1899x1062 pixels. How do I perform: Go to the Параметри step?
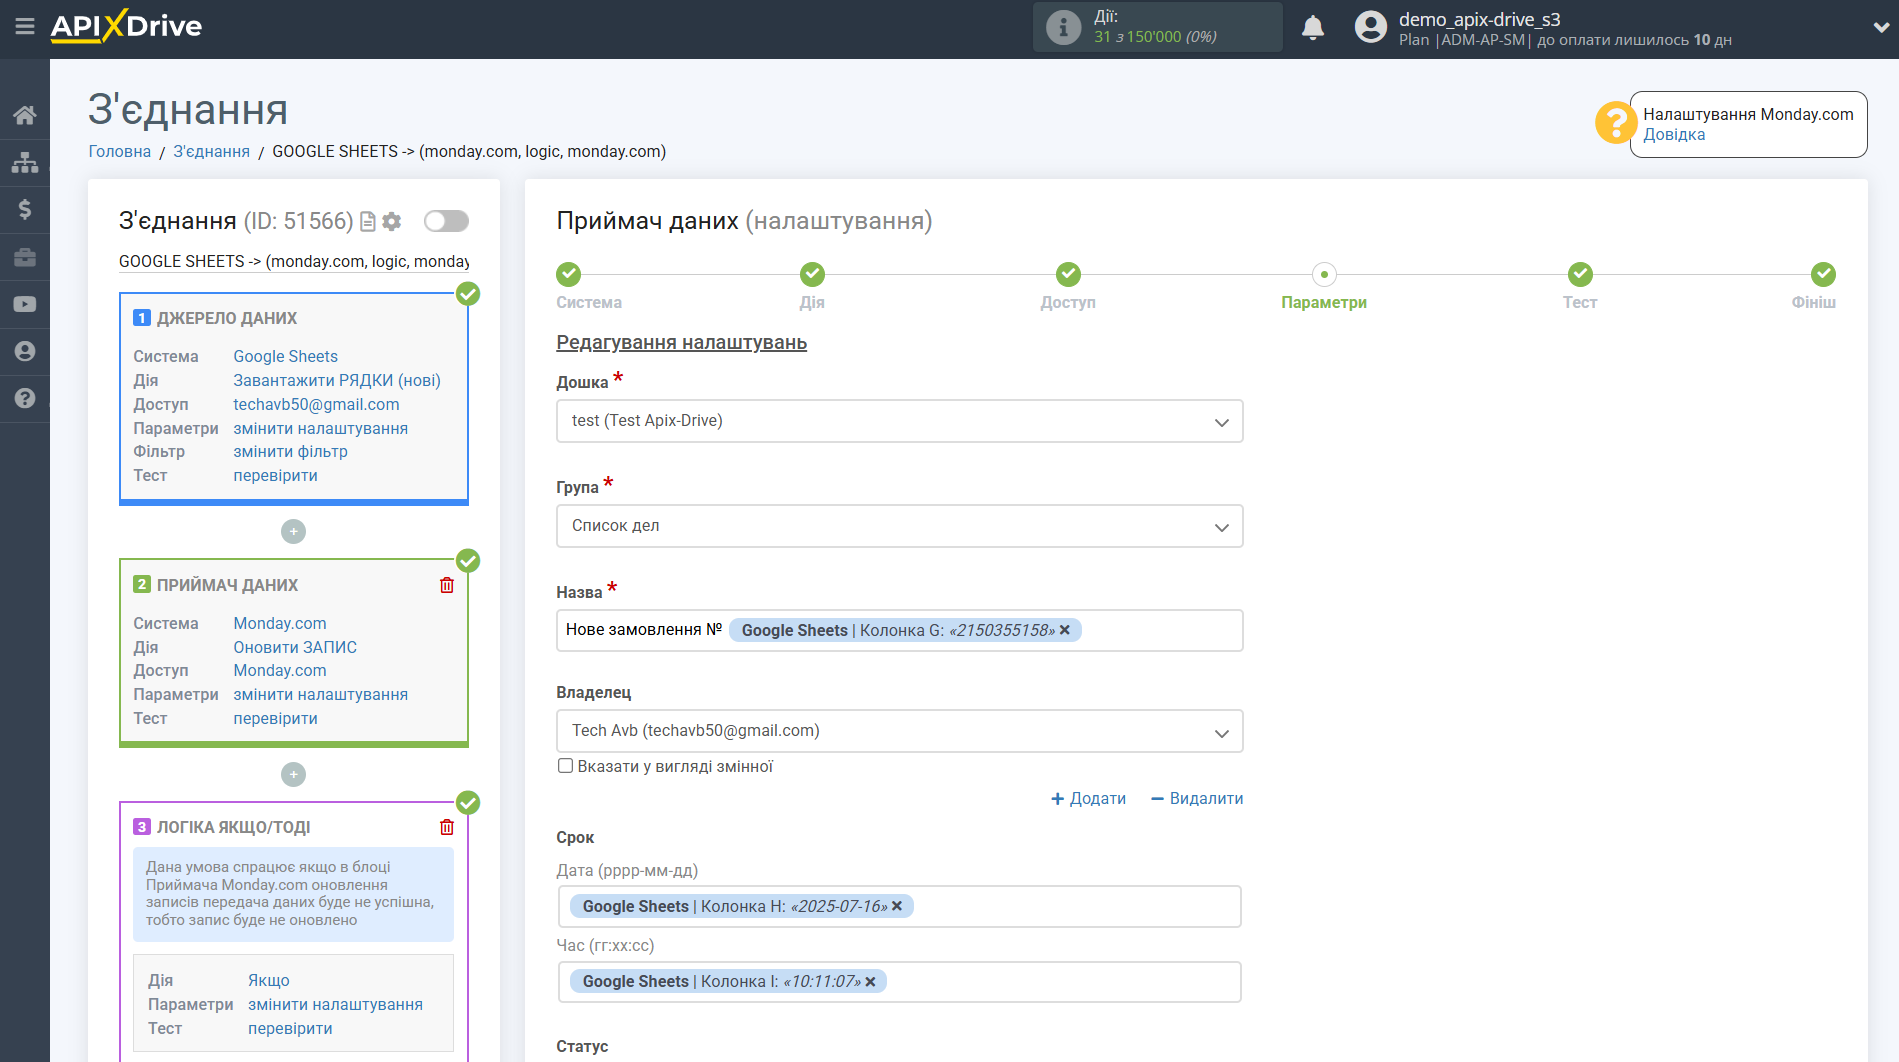click(x=1324, y=274)
